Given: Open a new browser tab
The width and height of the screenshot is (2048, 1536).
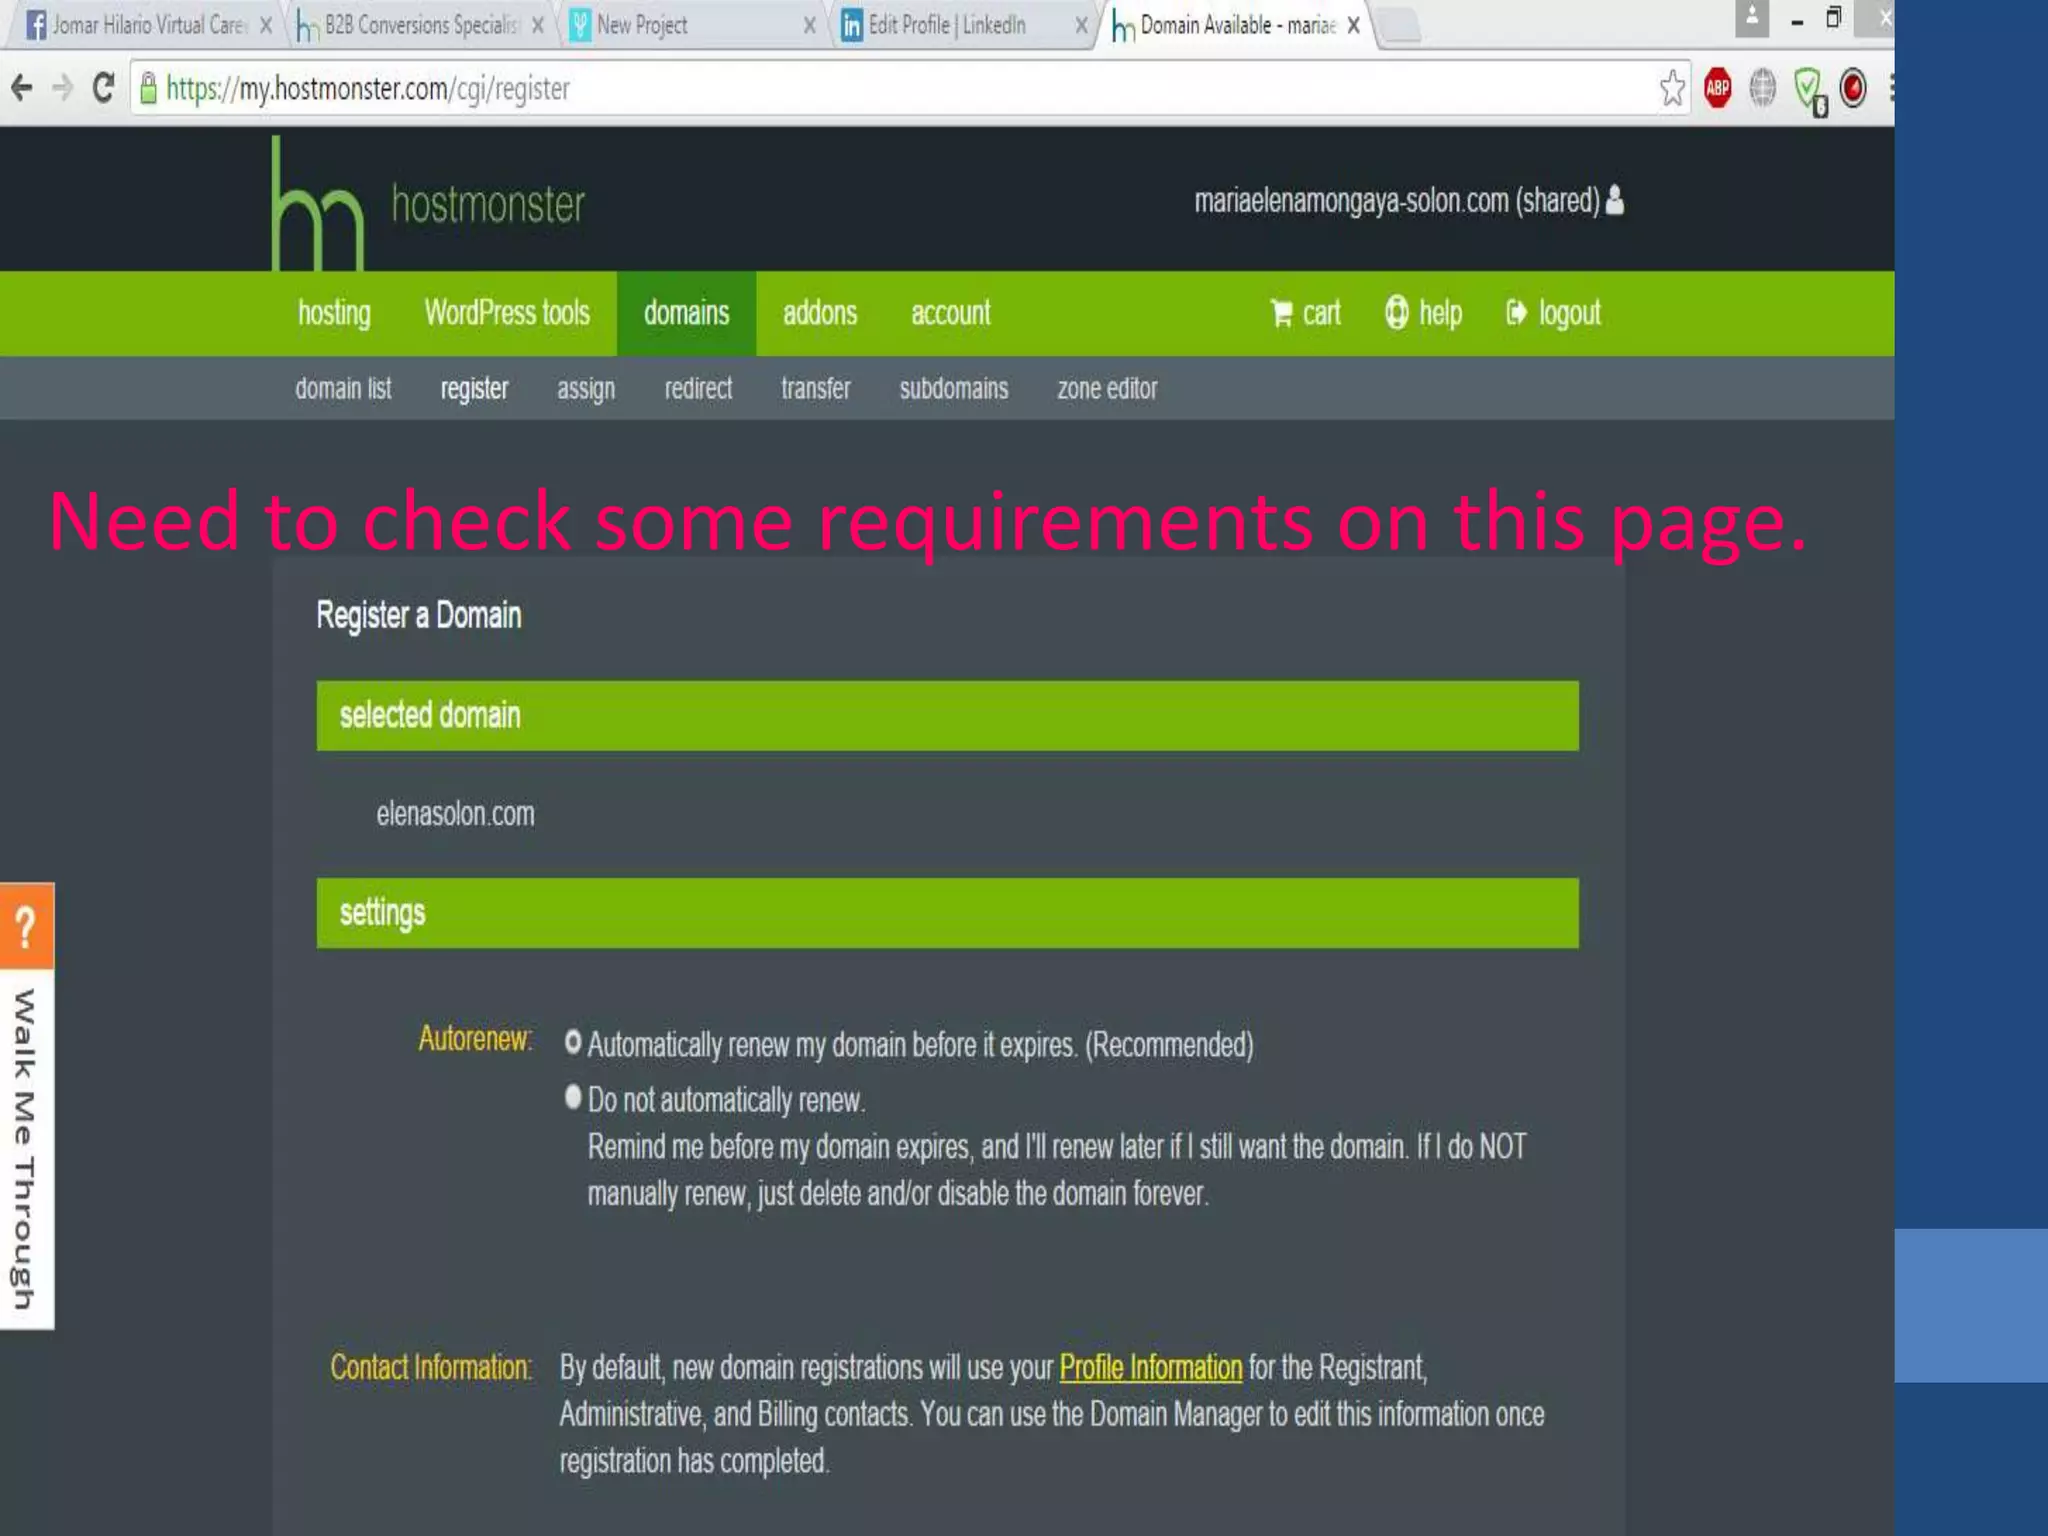Looking at the screenshot, I should click(1400, 27).
